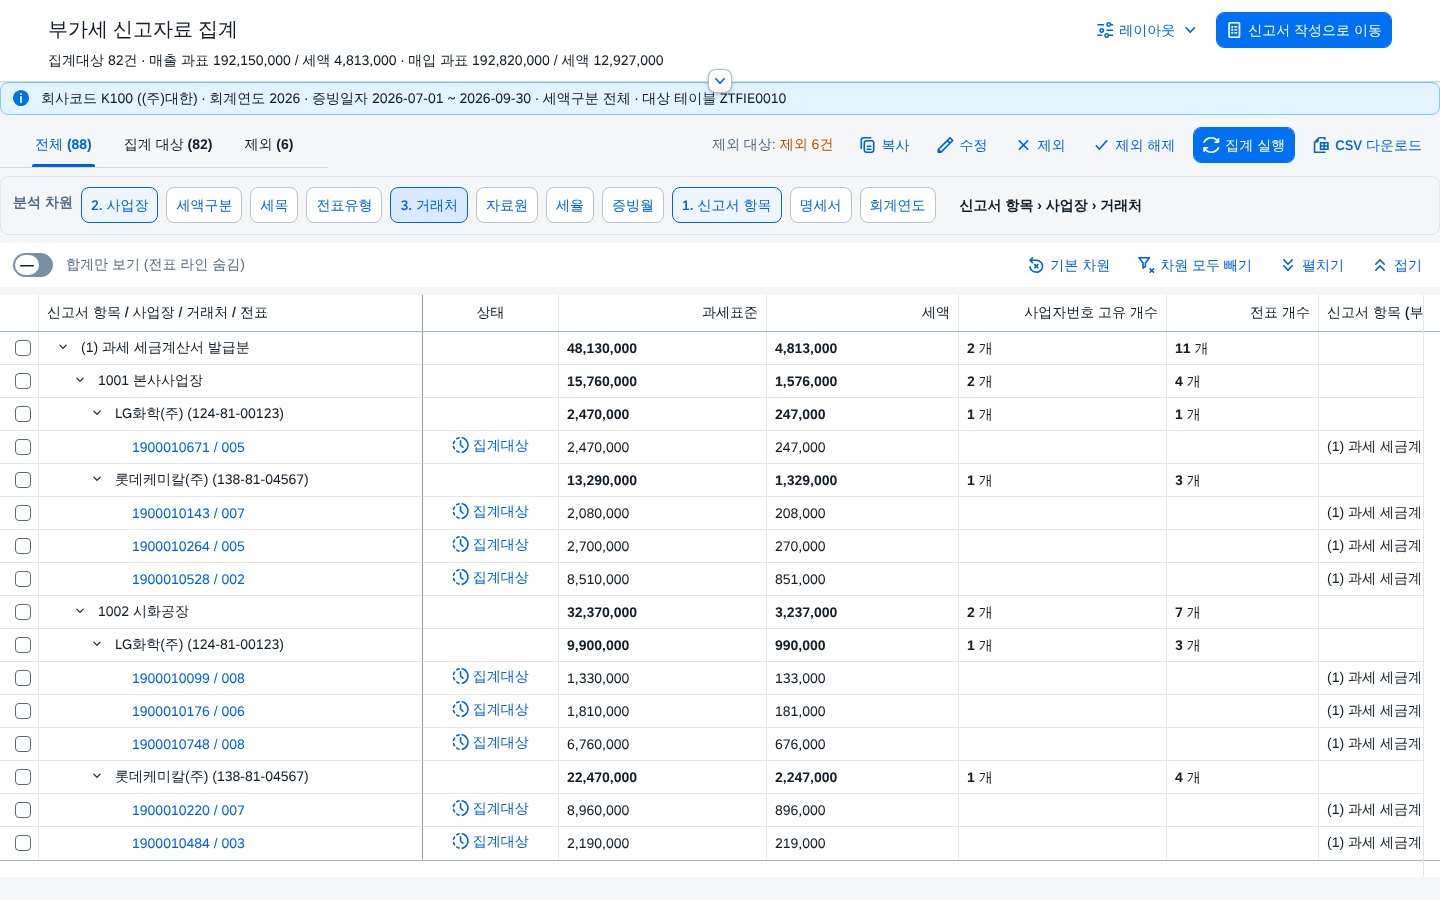Click the 32,370,000 subtotal cell
1440x900 pixels.
point(662,612)
